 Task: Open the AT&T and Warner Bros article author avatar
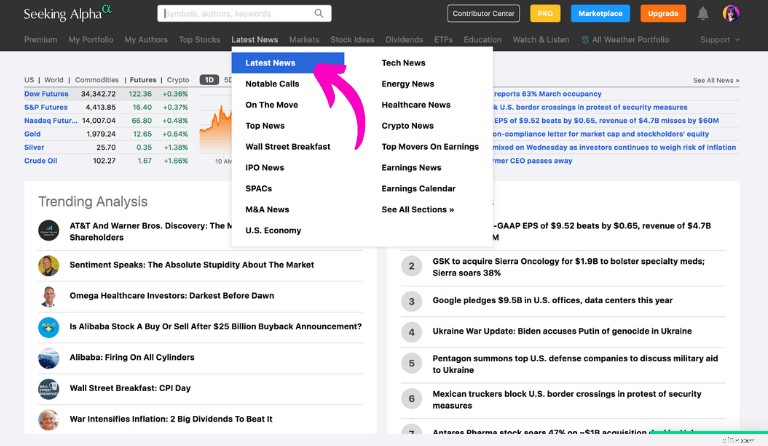(48, 231)
